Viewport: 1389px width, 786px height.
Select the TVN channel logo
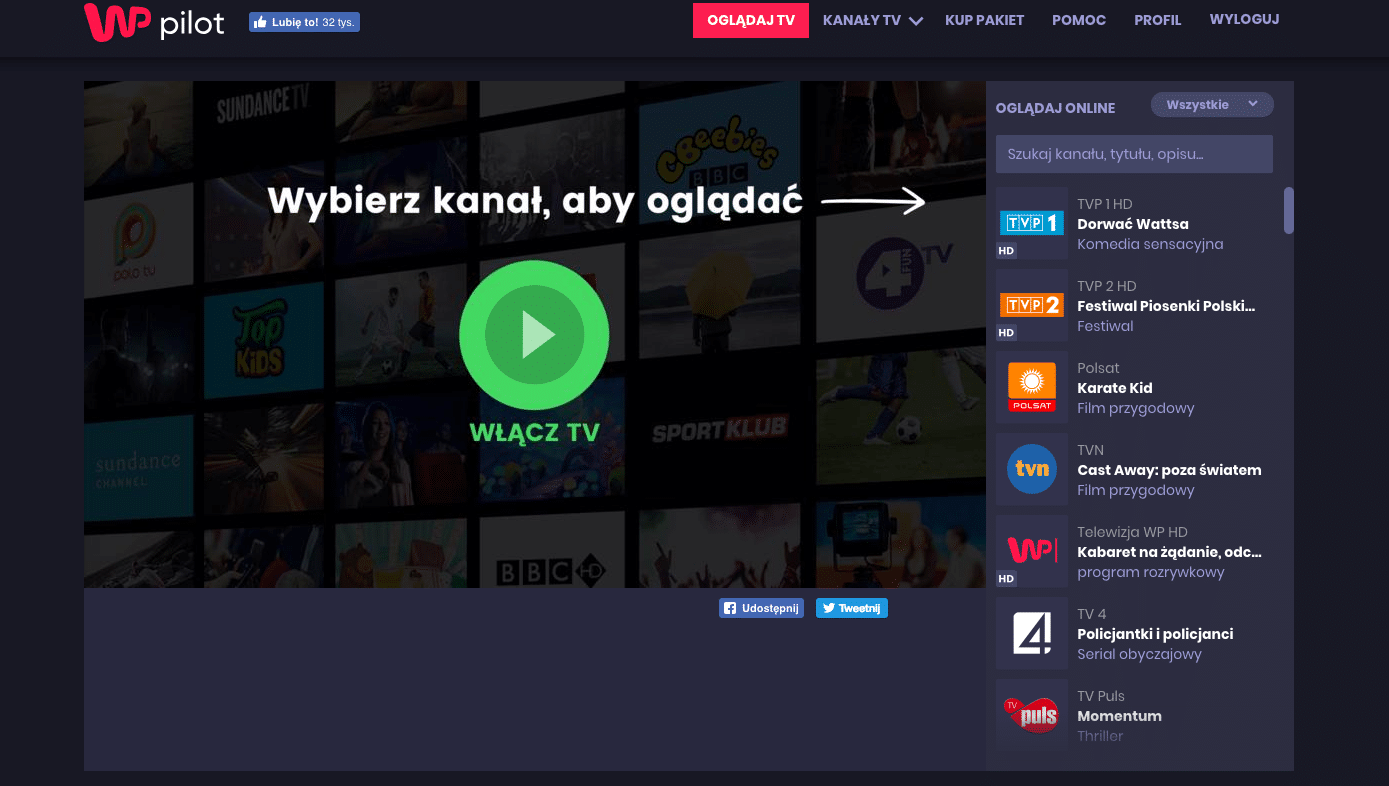click(1032, 469)
